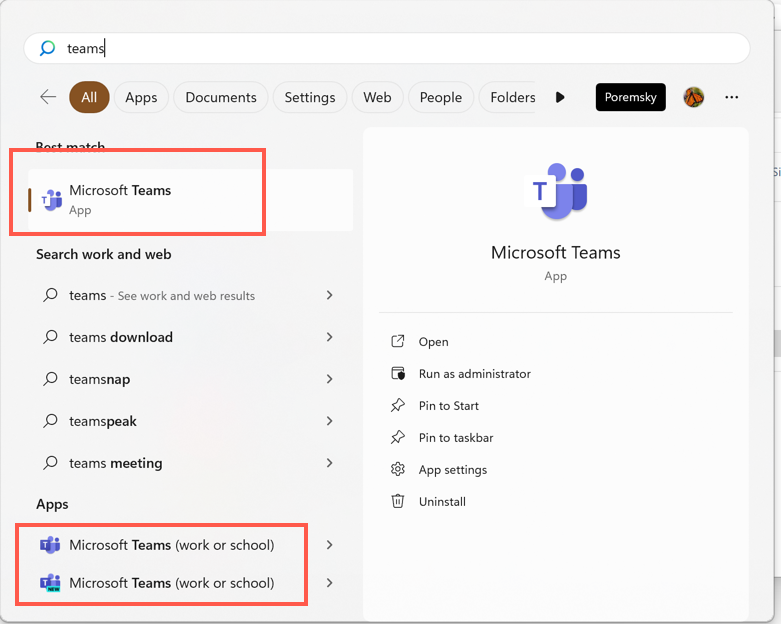Screen dimensions: 781x624
Task: Click inside the search box containing 'teams'
Action: pos(387,48)
